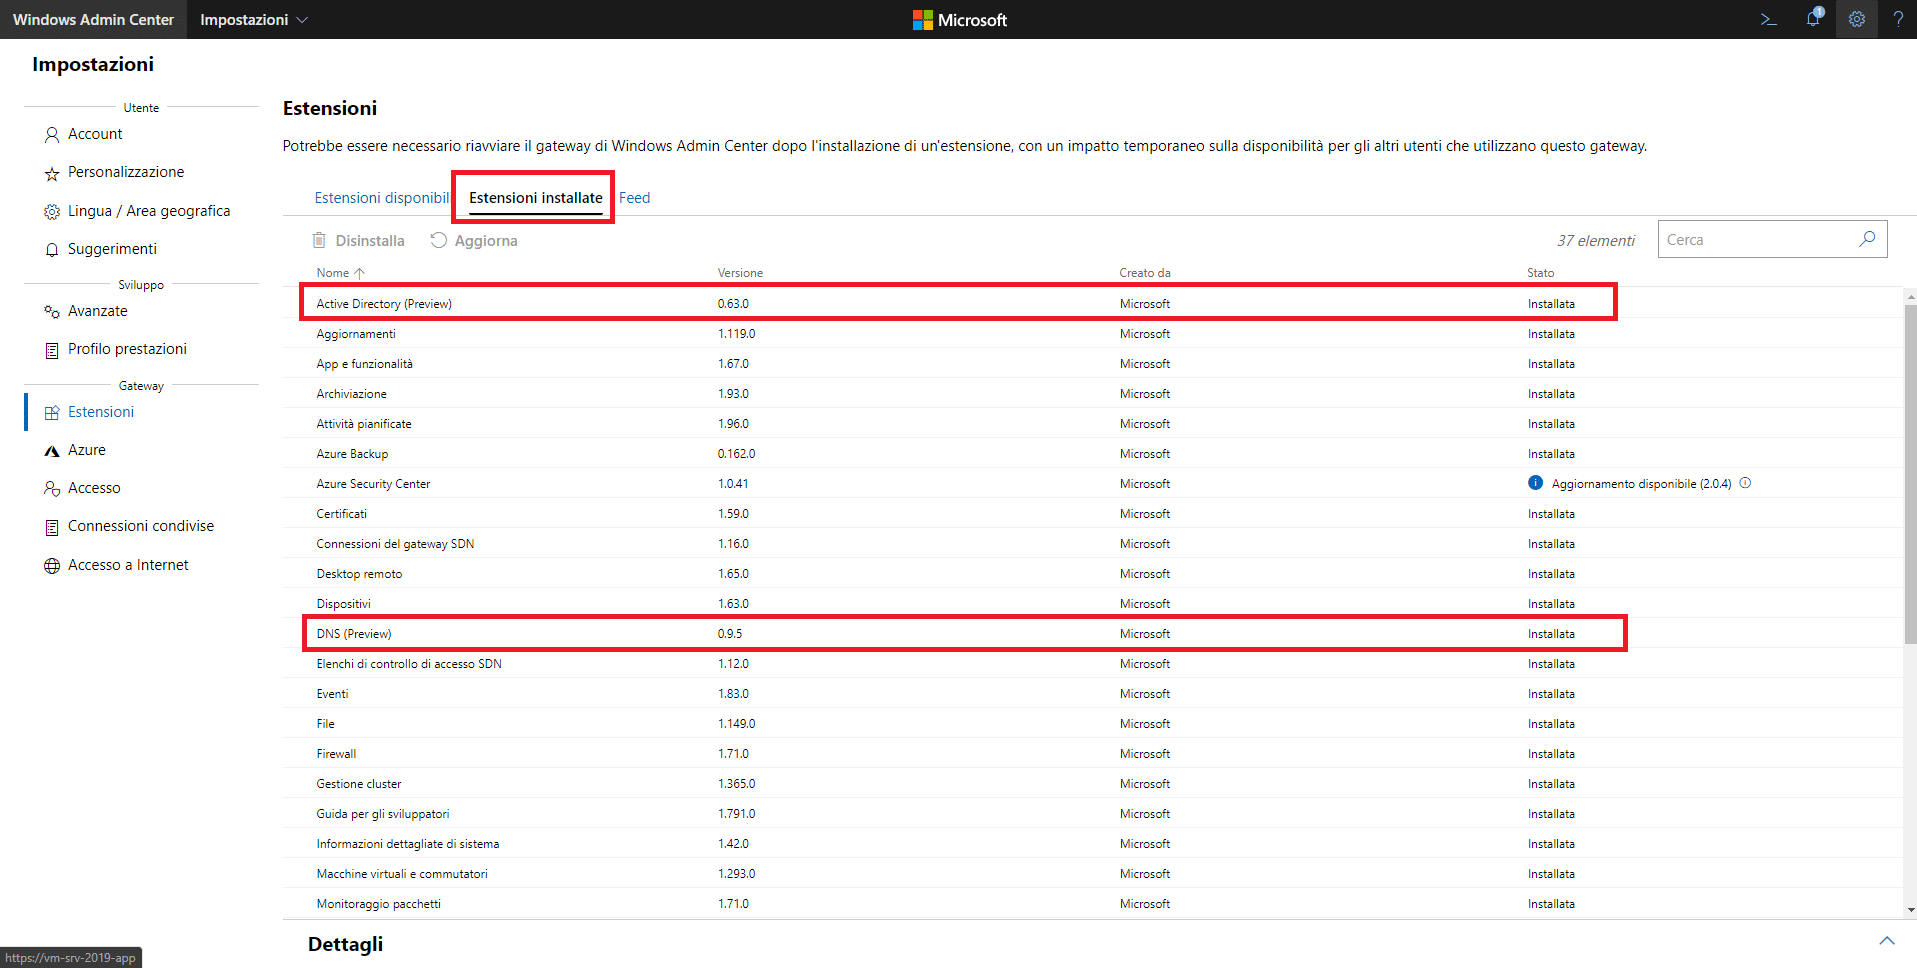Select the Azure Security Center row
Viewport: 1917px width, 968px height.
1093,483
